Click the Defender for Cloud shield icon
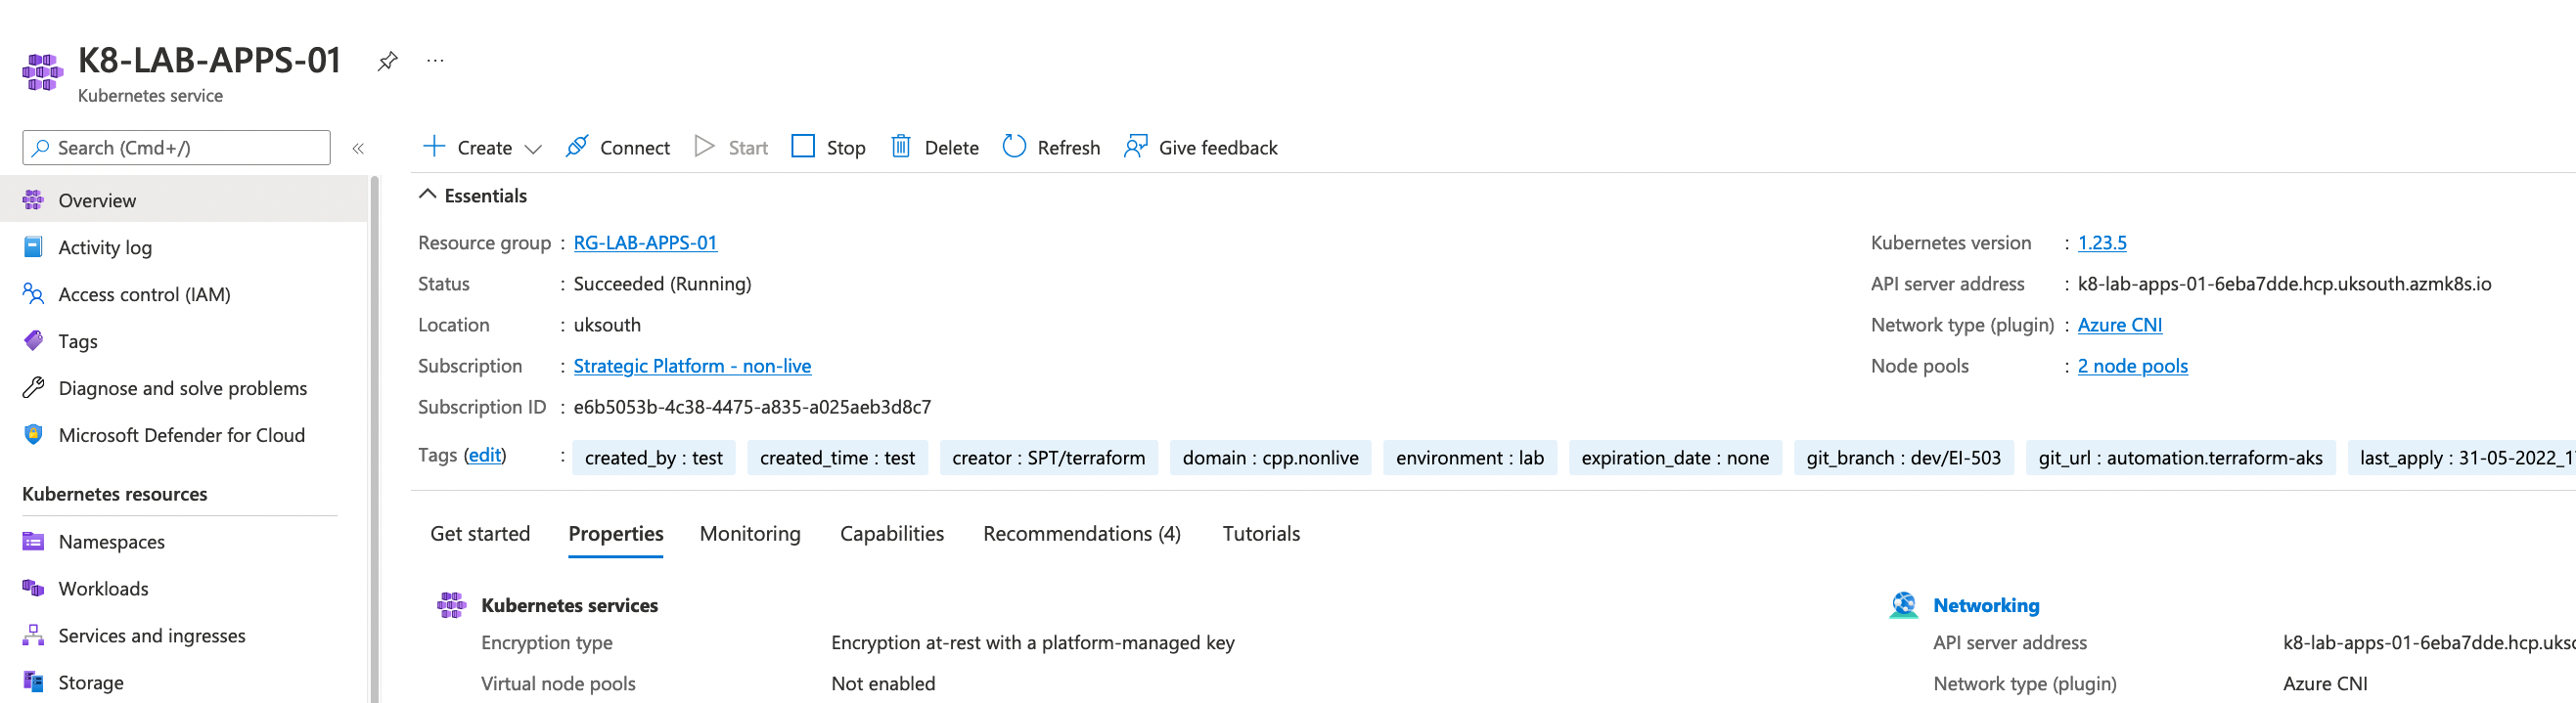Screen dimensions: 2576x703 (33, 435)
